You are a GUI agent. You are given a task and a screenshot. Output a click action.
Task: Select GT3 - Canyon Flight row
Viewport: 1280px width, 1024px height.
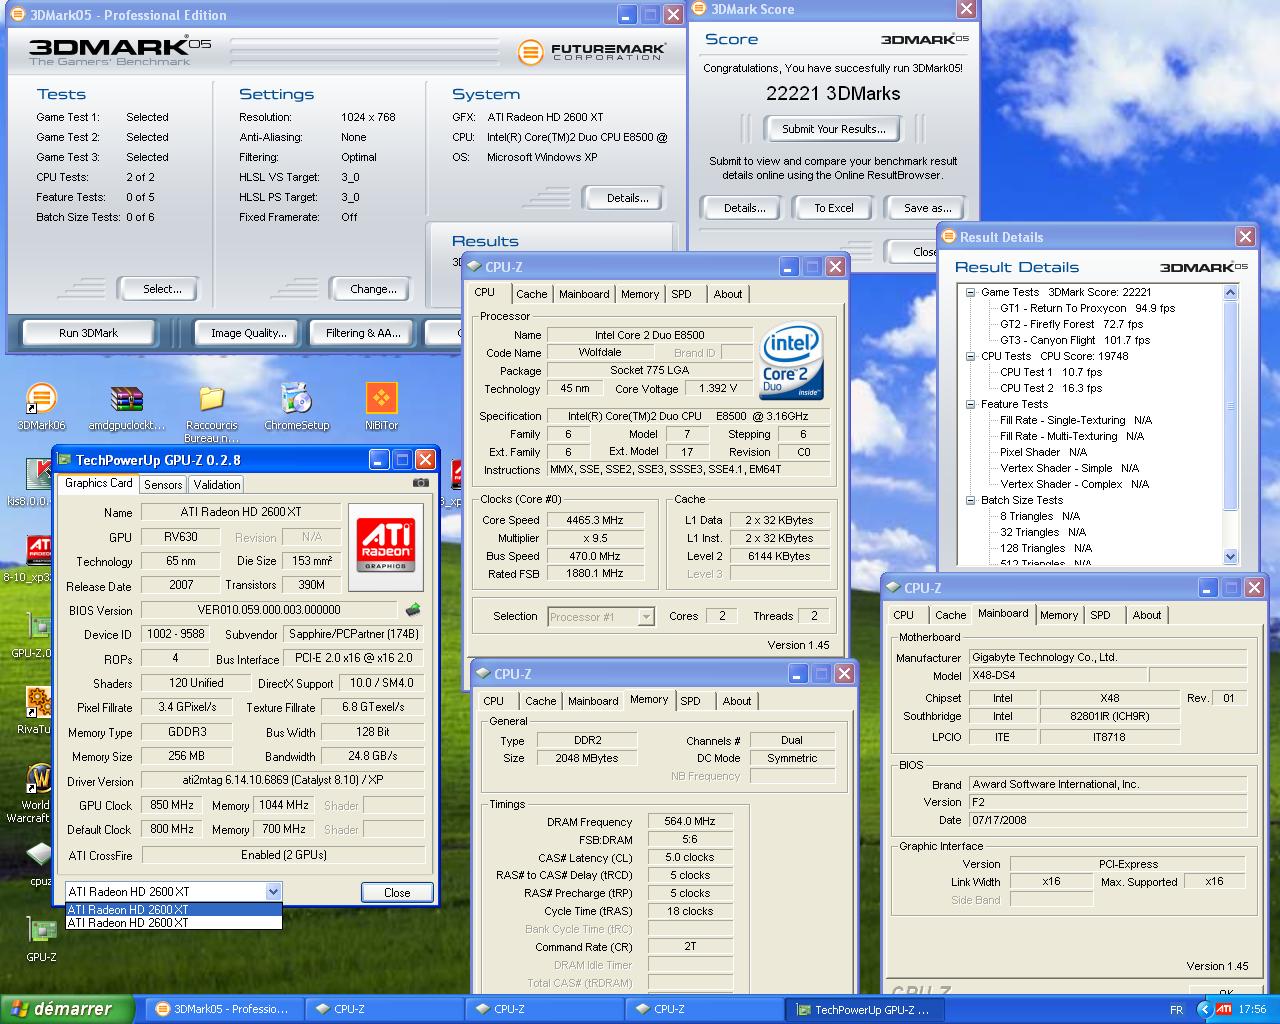1075,340
